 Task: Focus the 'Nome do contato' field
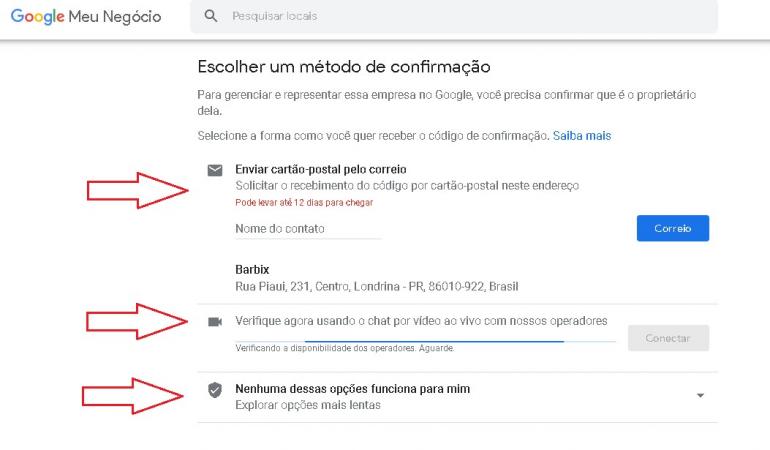(308, 229)
